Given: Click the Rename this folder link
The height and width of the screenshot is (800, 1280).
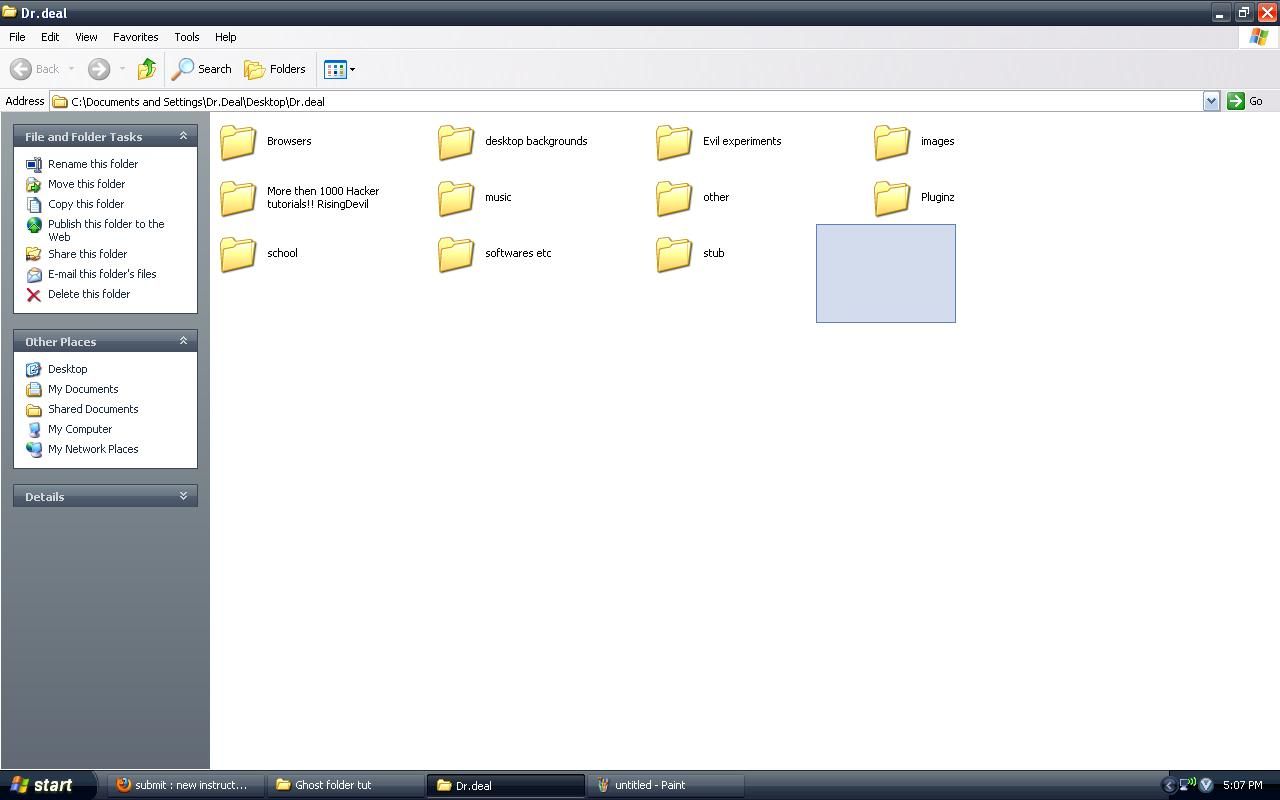Looking at the screenshot, I should coord(93,163).
